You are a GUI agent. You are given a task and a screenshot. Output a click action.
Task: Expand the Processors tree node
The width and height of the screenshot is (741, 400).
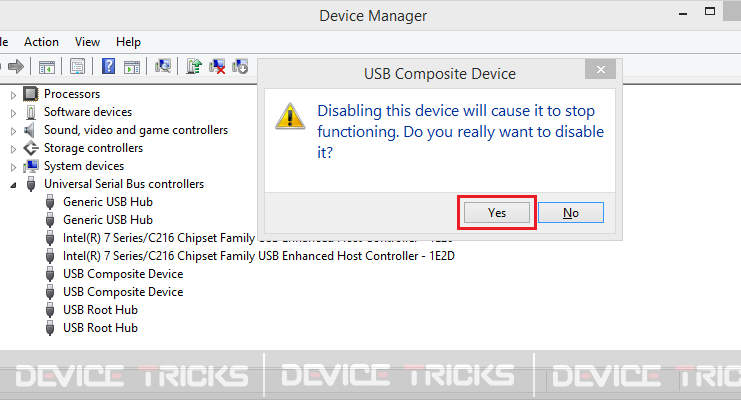(13, 95)
